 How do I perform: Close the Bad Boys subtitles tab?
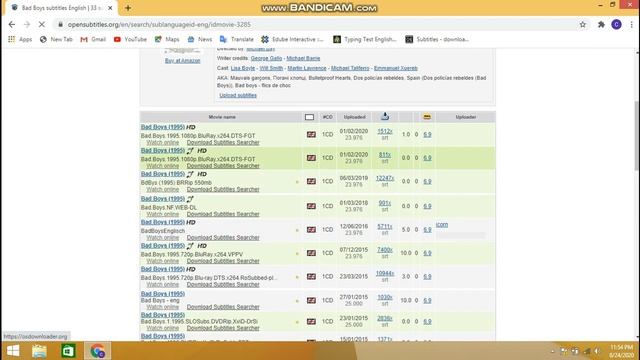[x=110, y=8]
